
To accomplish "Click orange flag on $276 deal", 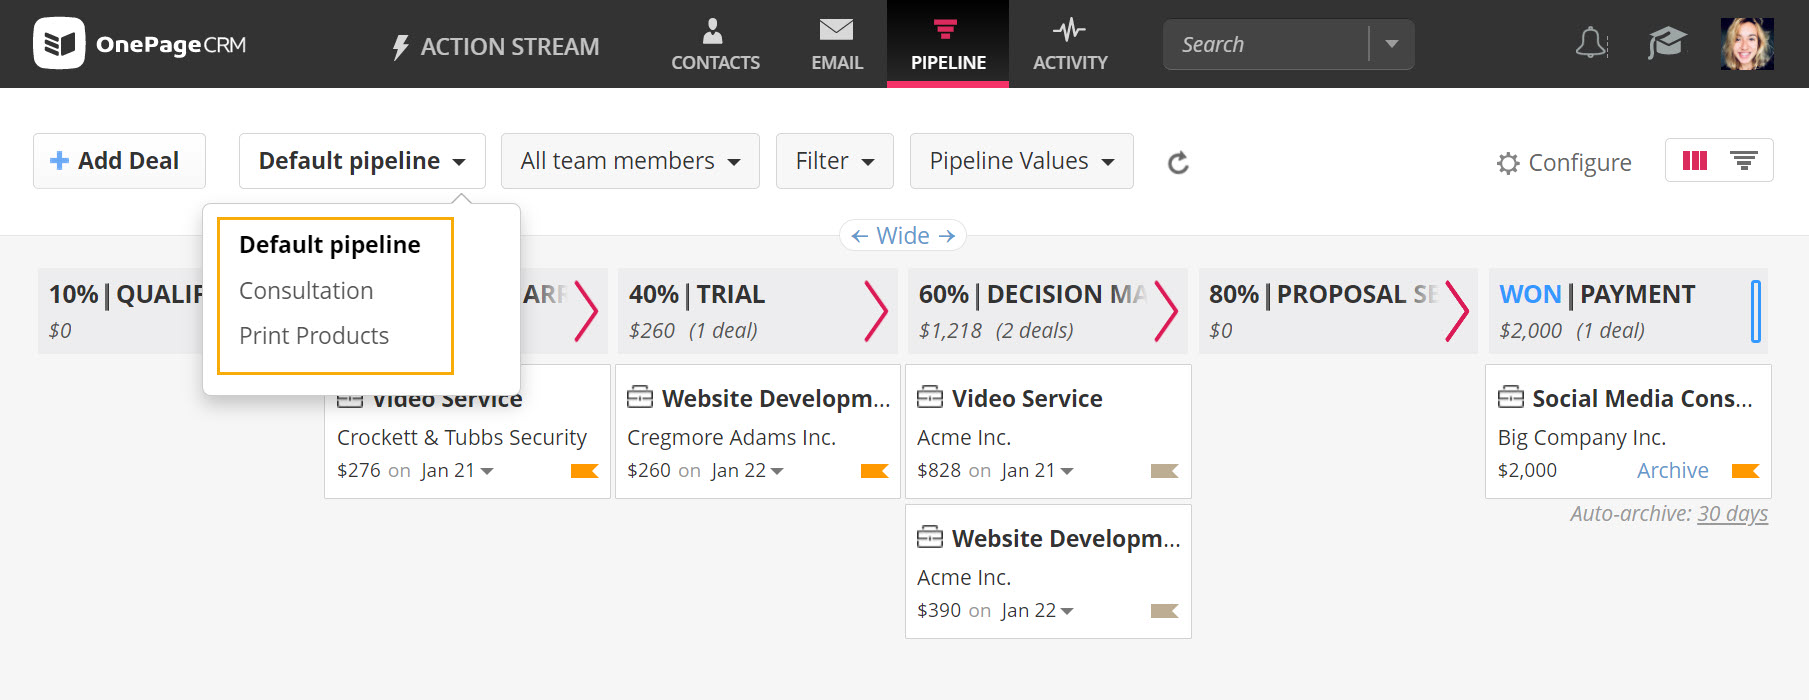I will (x=584, y=471).
